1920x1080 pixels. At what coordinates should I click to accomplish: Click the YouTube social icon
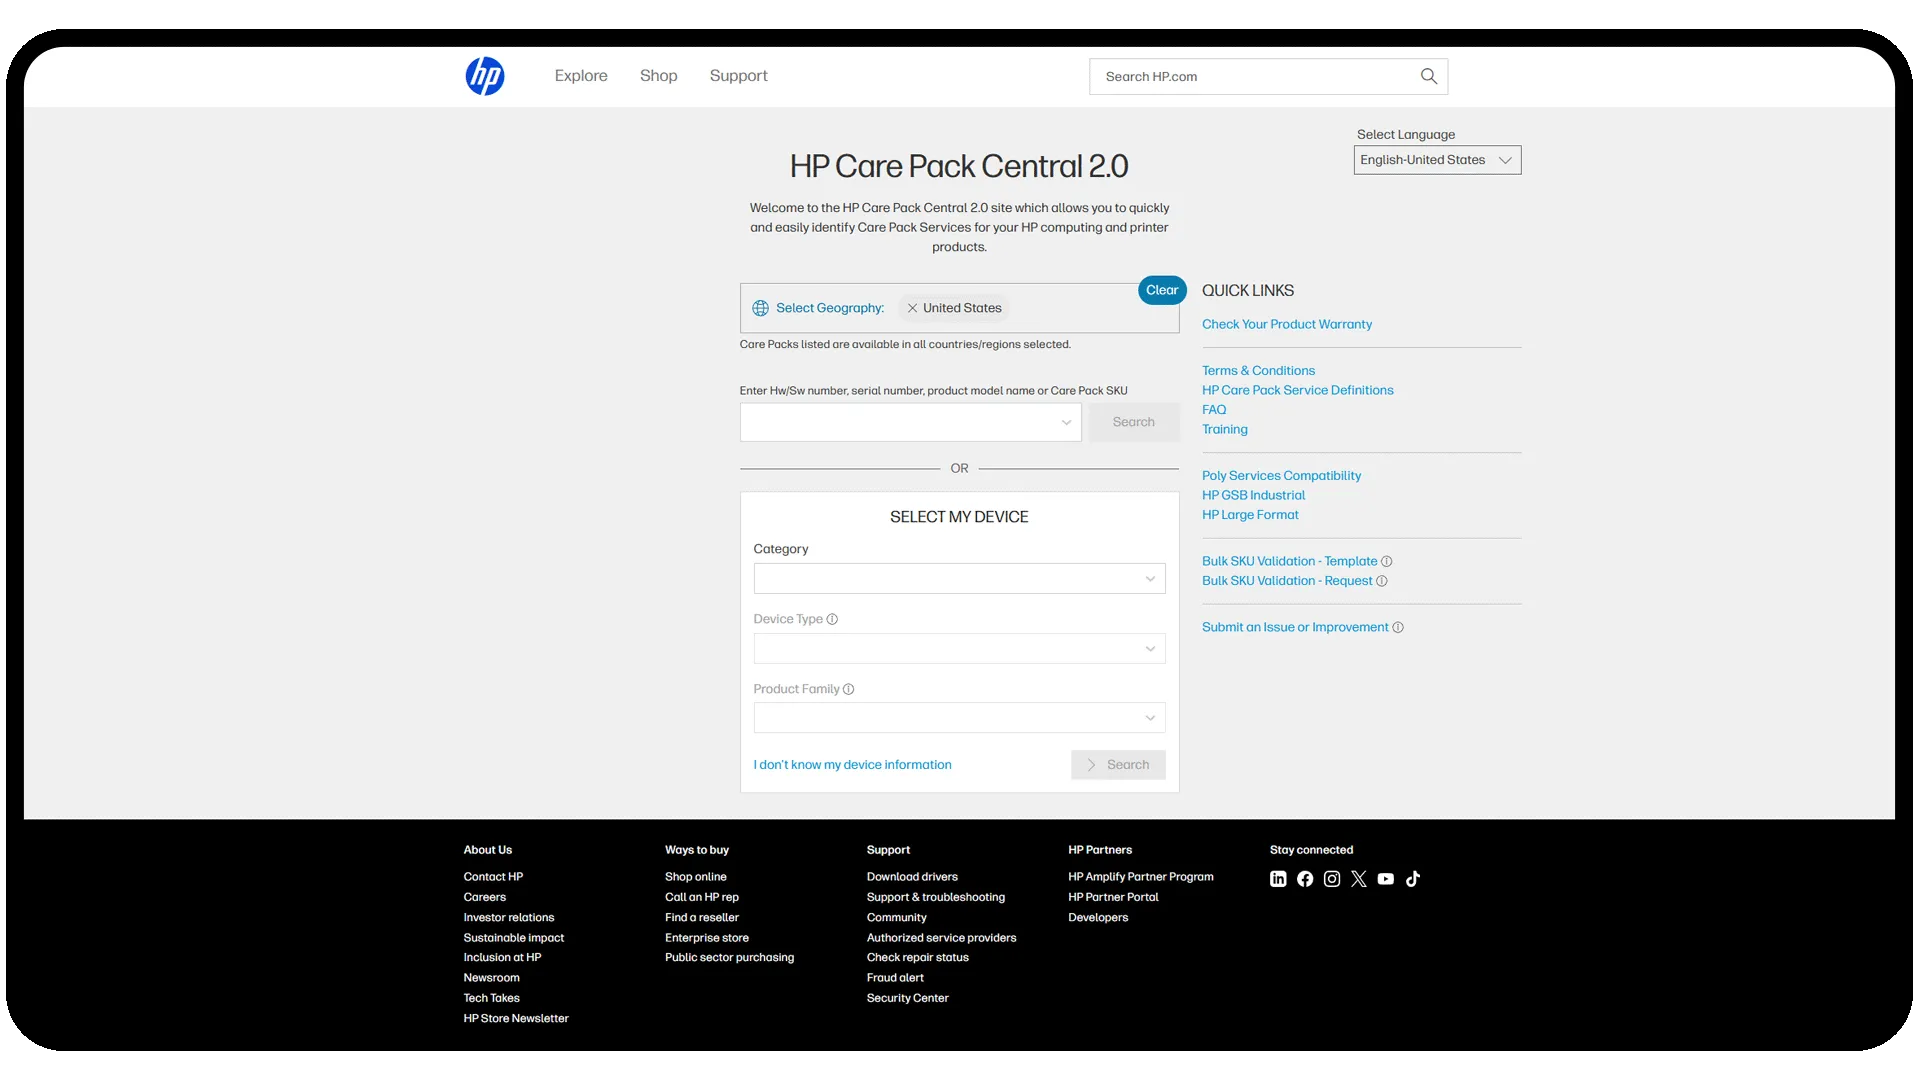click(x=1385, y=880)
